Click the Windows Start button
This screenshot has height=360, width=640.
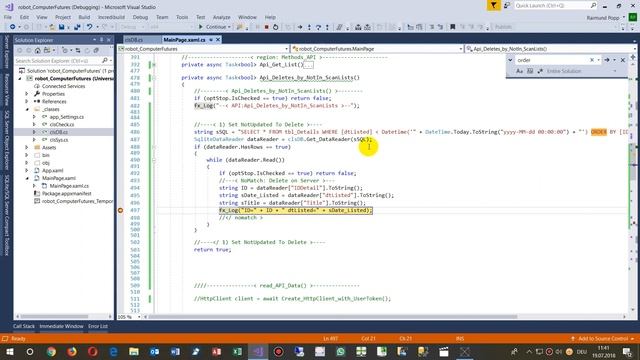click(9, 351)
